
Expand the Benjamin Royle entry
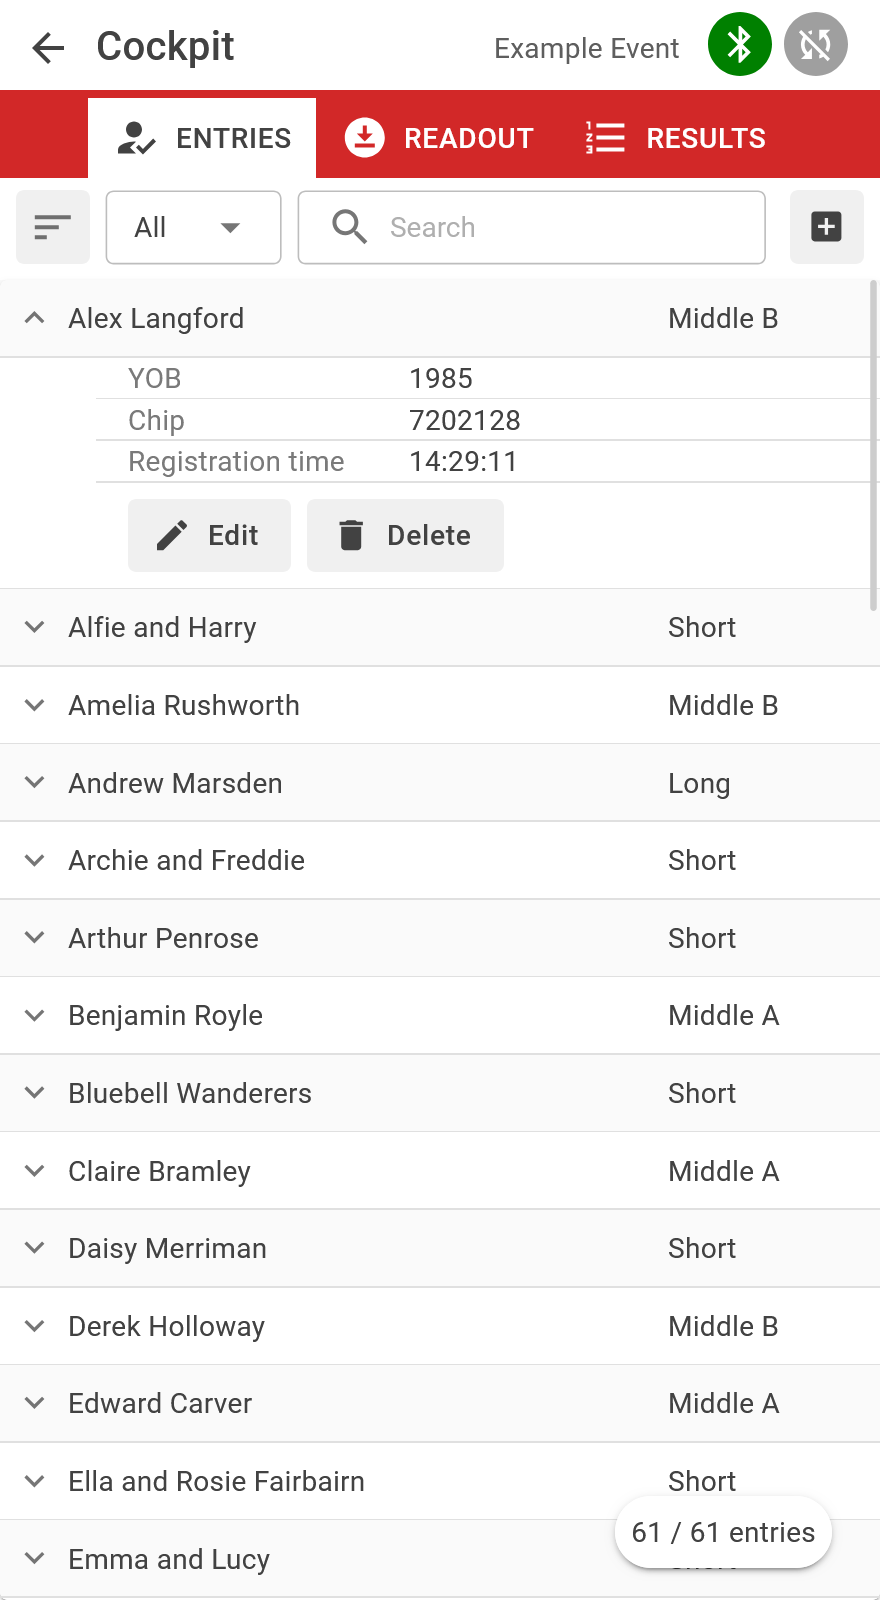(34, 1015)
